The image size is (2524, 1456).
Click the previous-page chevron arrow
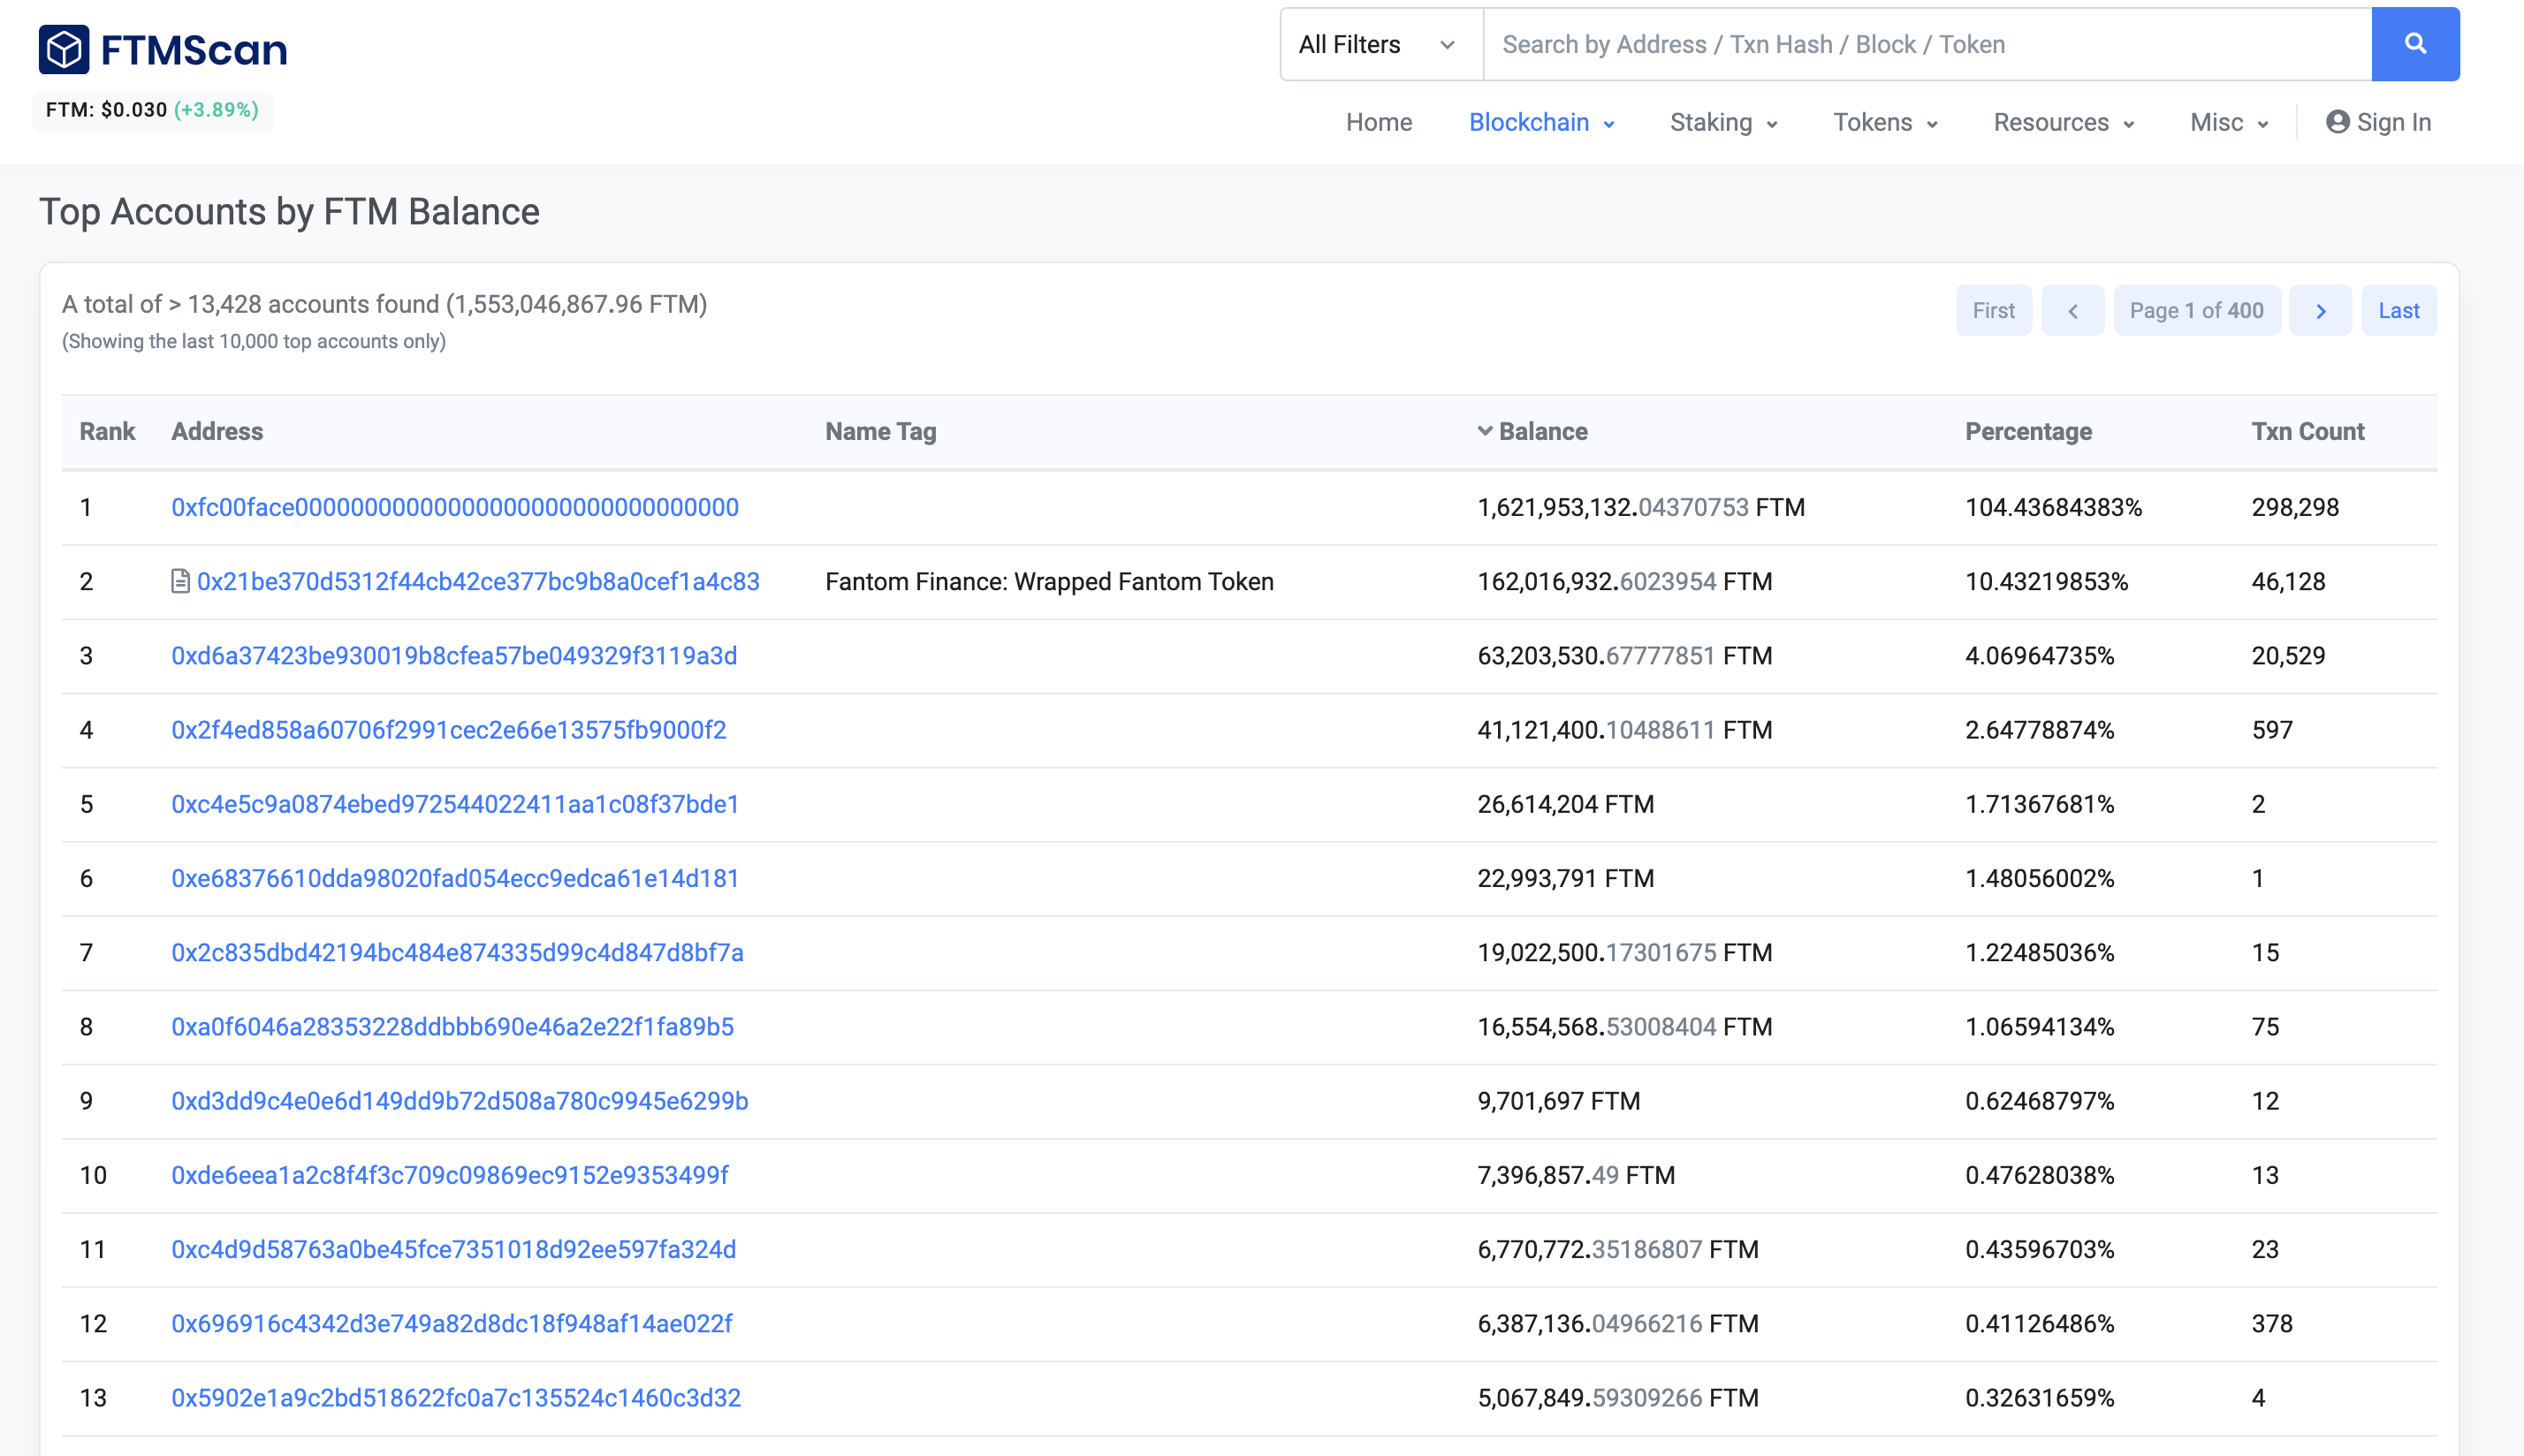click(2072, 310)
